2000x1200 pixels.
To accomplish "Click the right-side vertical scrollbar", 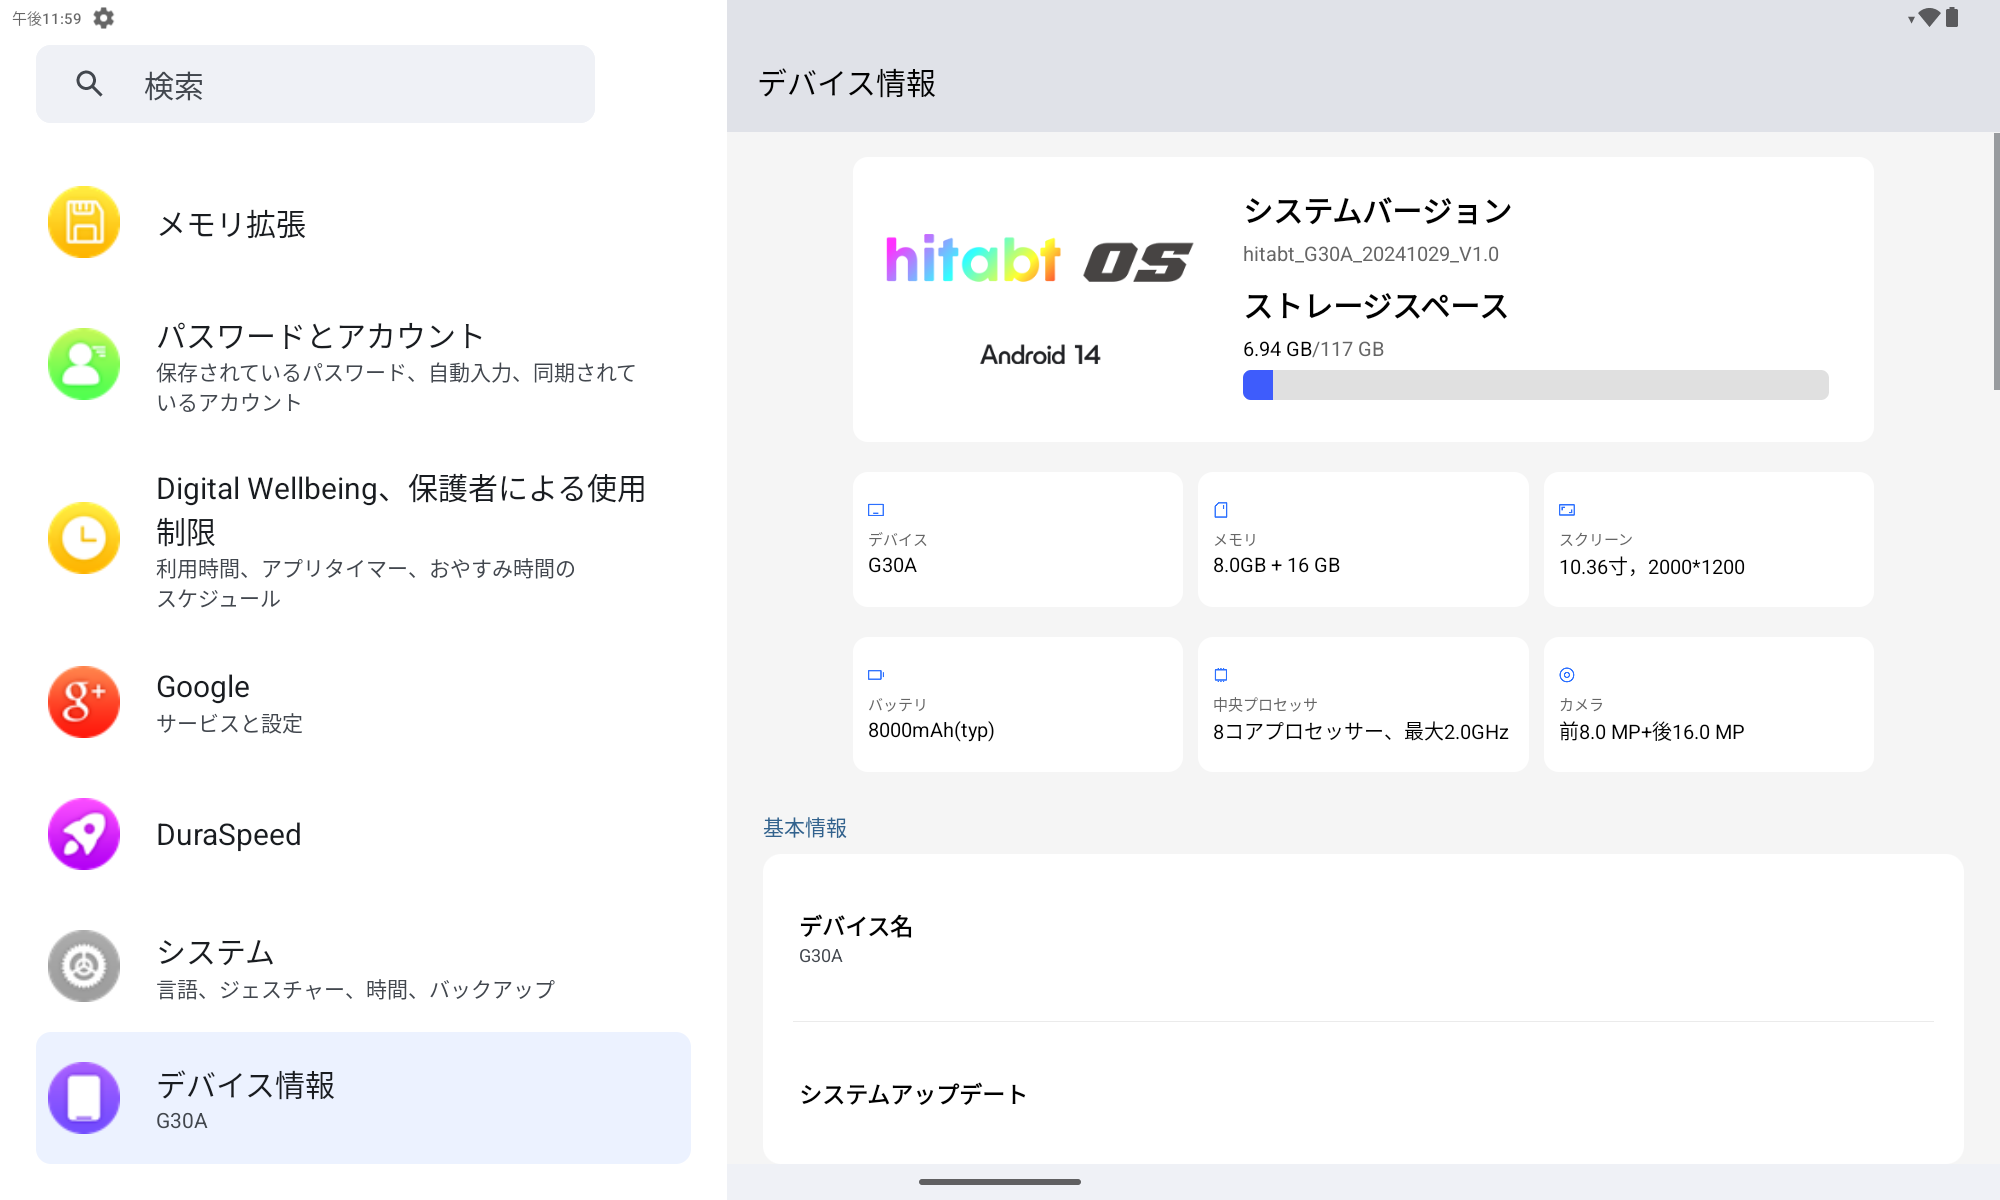I will pyautogui.click(x=1995, y=262).
